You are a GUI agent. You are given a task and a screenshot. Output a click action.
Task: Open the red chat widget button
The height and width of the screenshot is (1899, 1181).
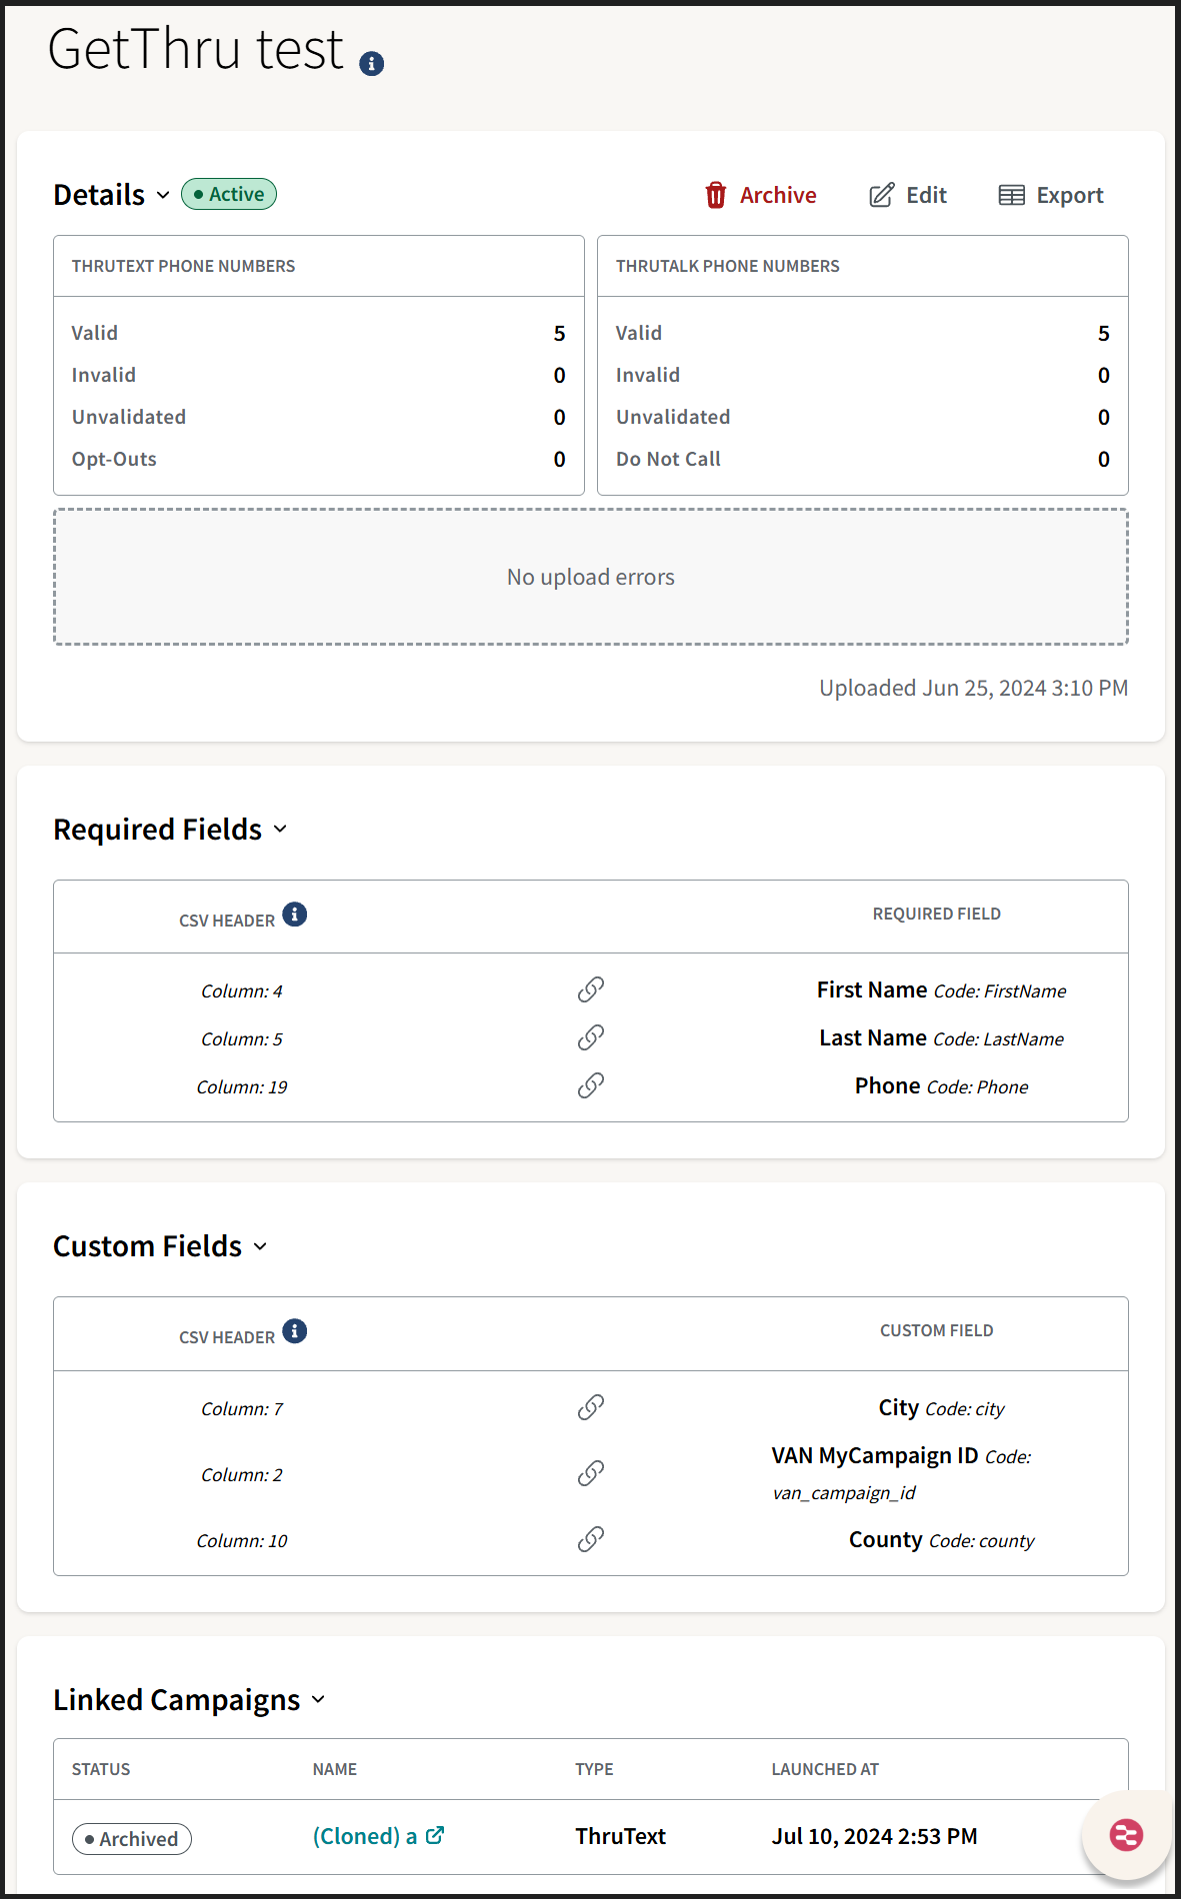point(1126,1835)
